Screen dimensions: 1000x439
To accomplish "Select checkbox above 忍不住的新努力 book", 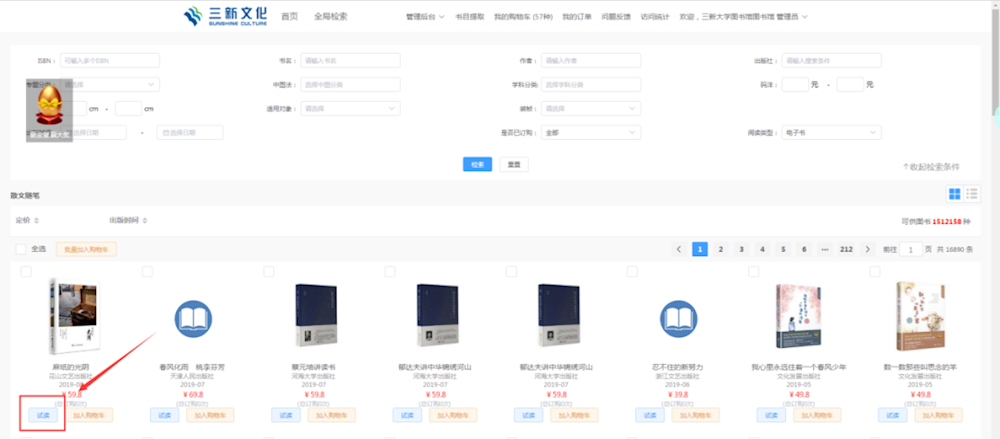I will pyautogui.click(x=631, y=272).
